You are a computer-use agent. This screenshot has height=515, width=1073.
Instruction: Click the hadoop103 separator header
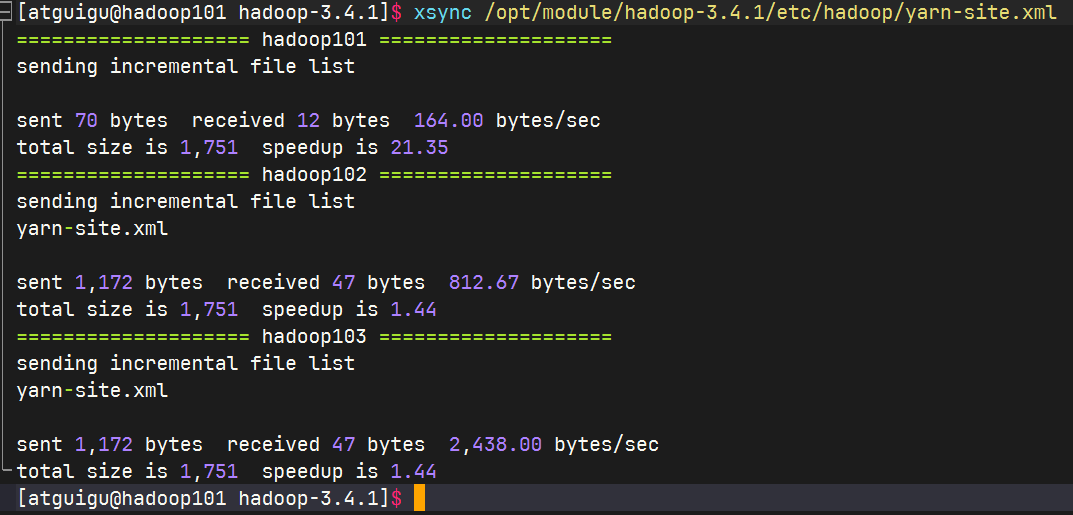pos(314,336)
